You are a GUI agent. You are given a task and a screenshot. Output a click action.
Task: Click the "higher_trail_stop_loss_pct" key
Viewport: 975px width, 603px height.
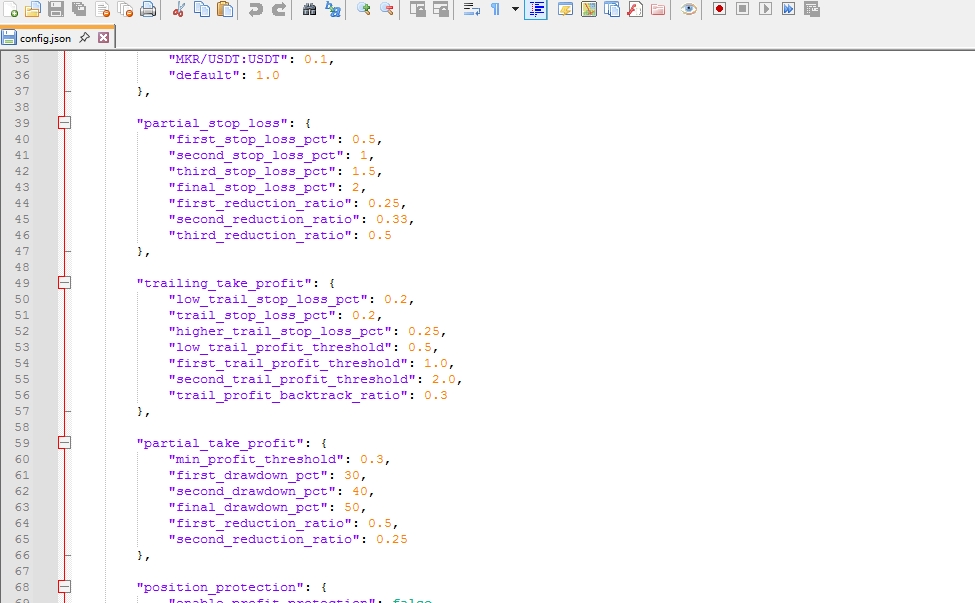tap(280, 331)
